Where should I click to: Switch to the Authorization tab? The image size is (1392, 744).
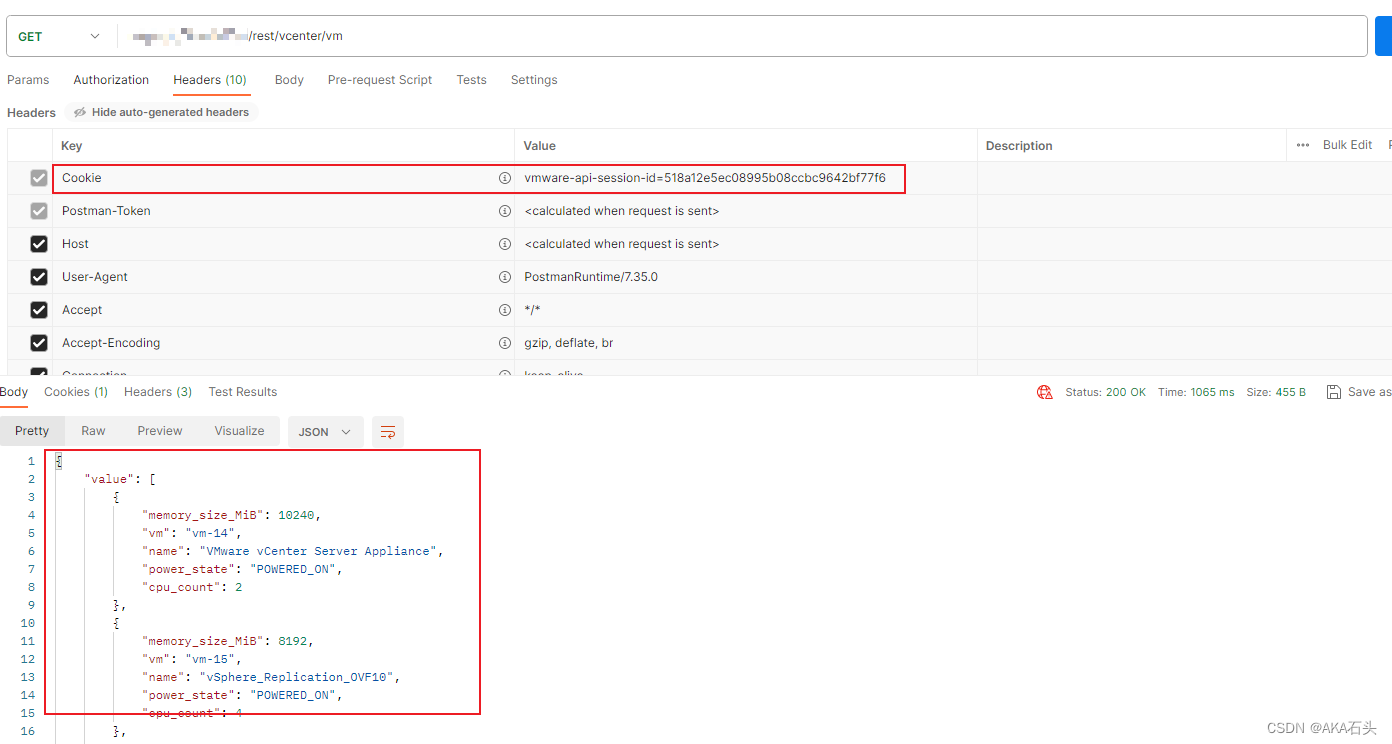[x=110, y=79]
